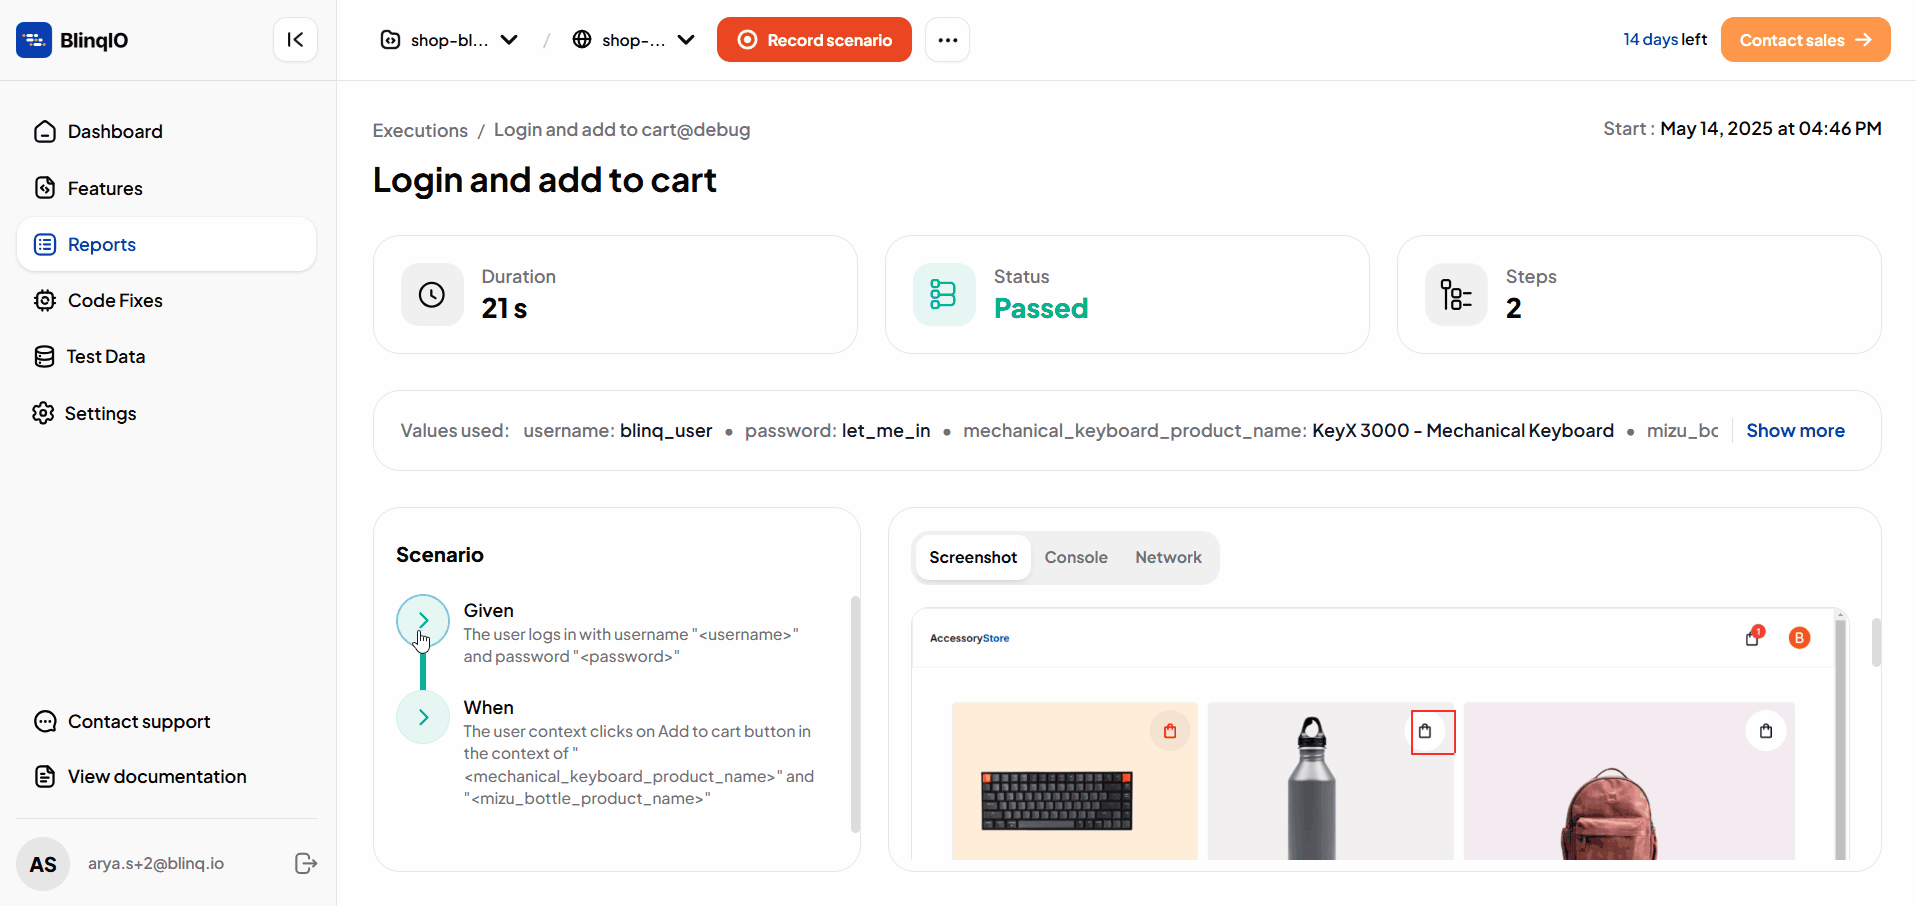Click the logout icon beside the email
The height and width of the screenshot is (906, 1916).
click(x=306, y=864)
